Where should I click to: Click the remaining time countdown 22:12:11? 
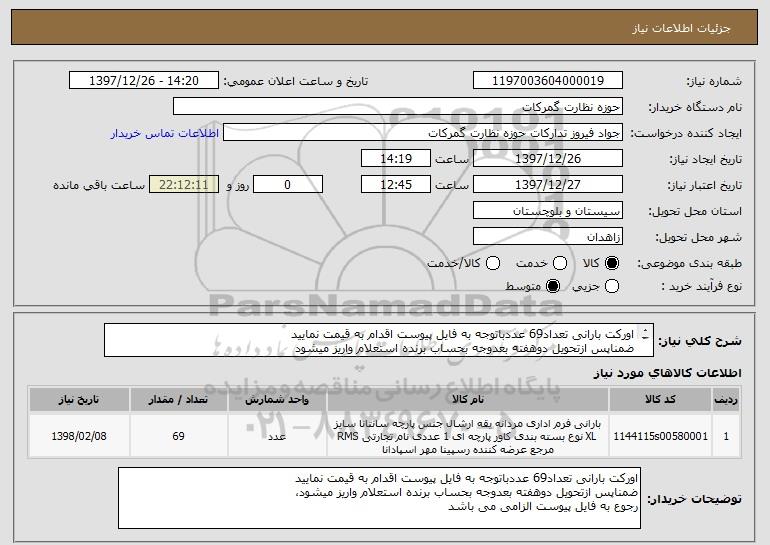pos(184,185)
